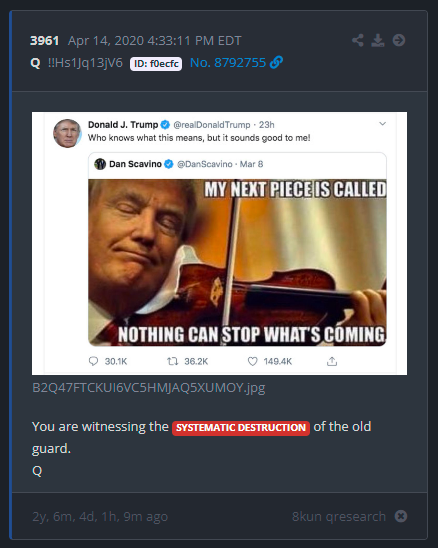Click the ID: f0ecfc badge

pyautogui.click(x=156, y=64)
